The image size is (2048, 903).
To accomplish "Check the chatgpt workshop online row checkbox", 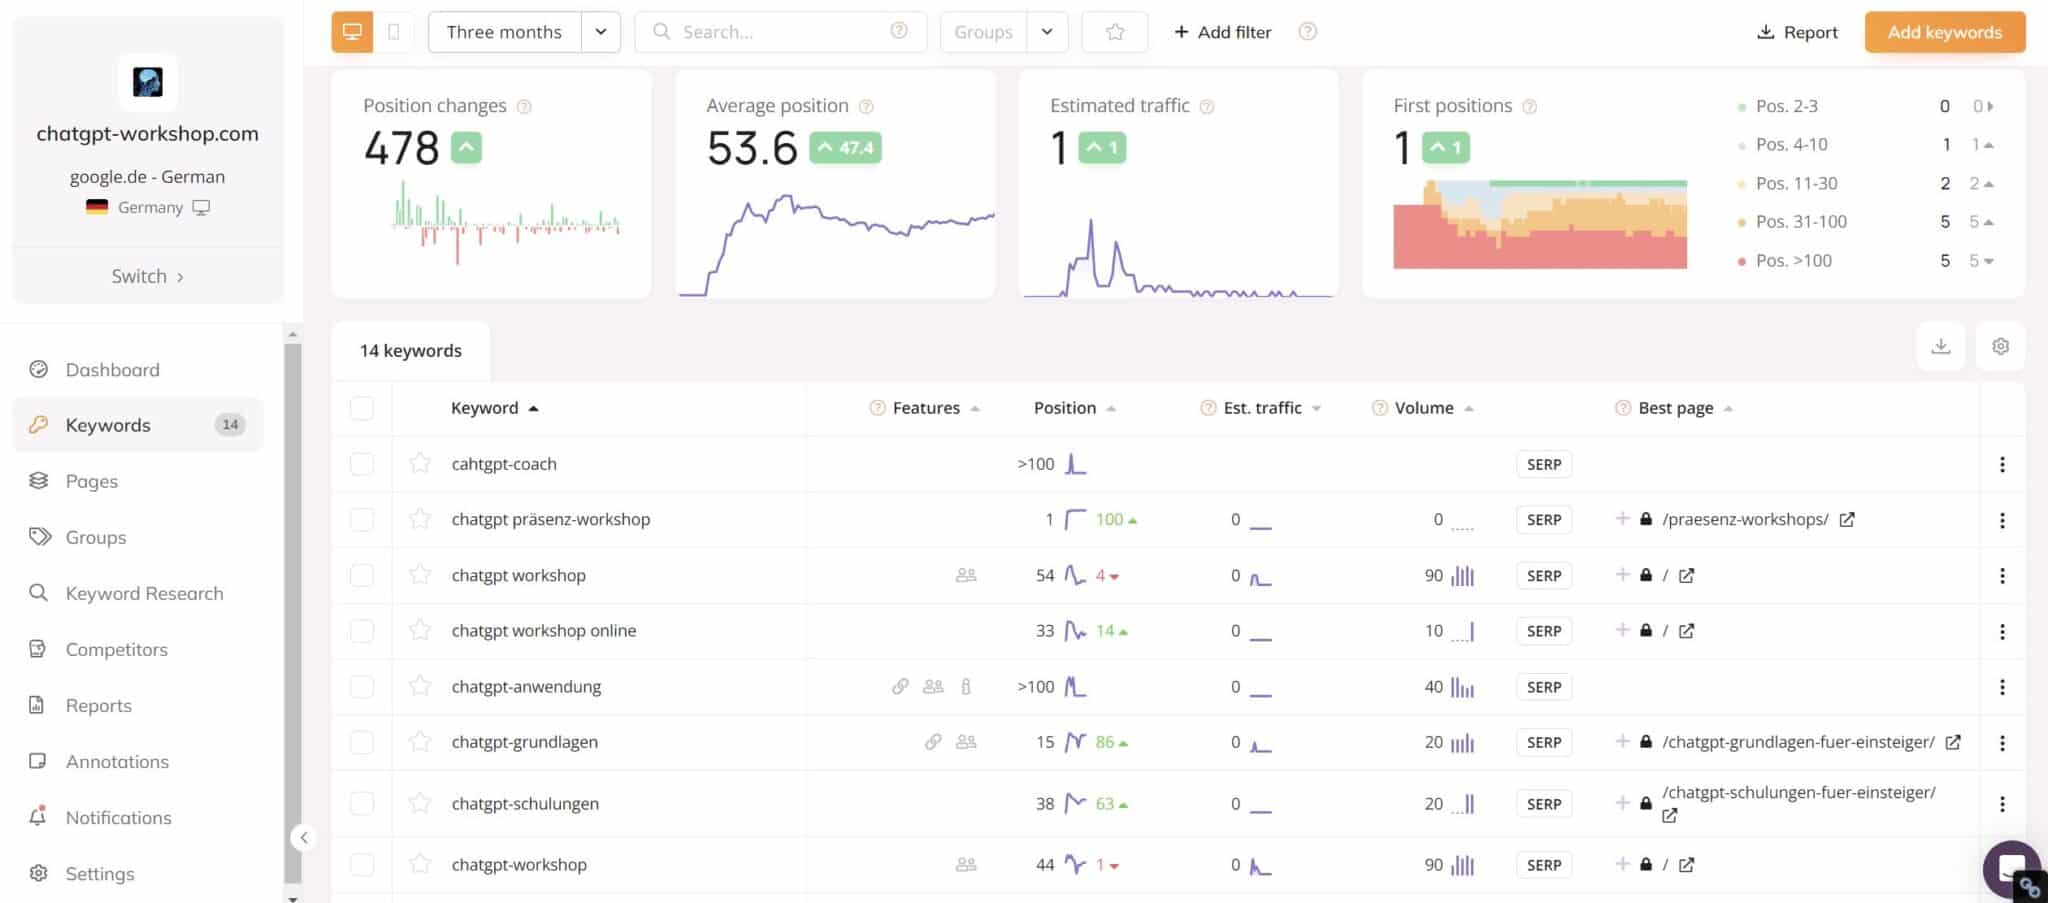I will (362, 631).
